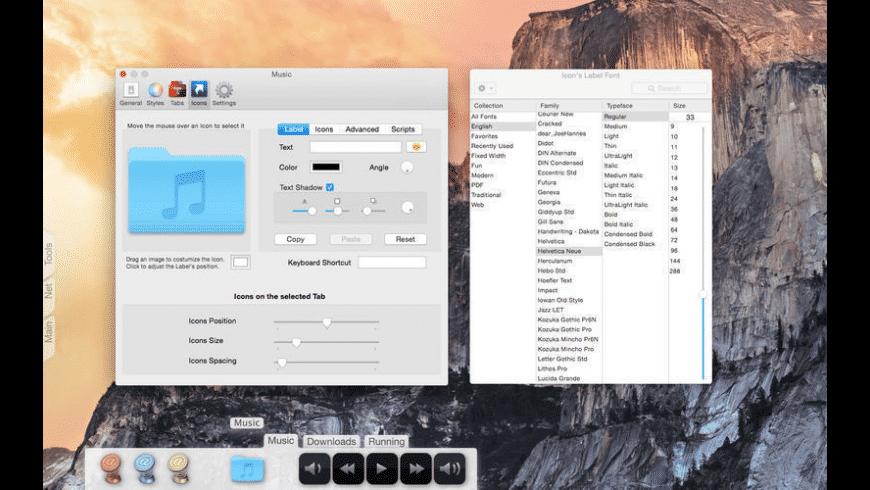The height and width of the screenshot is (490, 870).
Task: Open the General preferences pane
Action: pos(131,94)
